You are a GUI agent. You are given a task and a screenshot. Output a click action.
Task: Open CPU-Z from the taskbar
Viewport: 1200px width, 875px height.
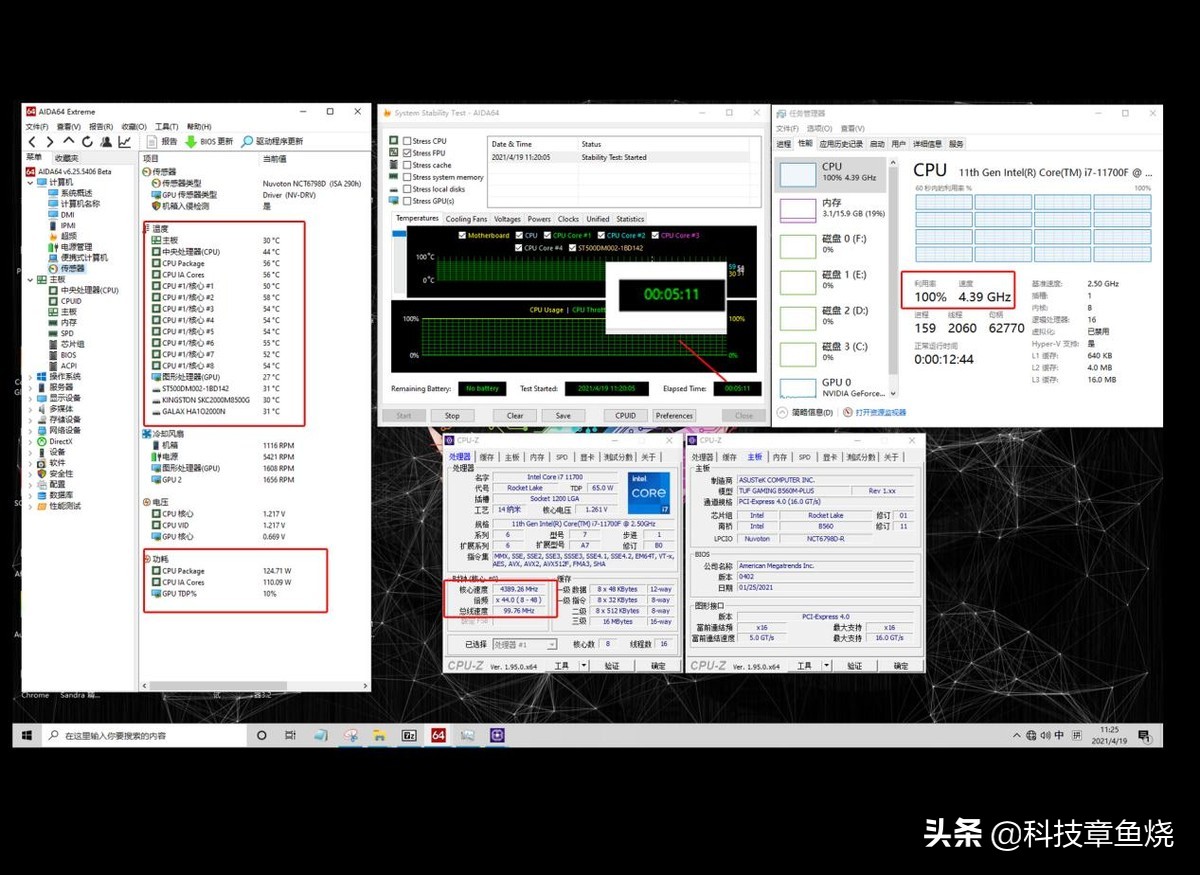click(x=496, y=734)
